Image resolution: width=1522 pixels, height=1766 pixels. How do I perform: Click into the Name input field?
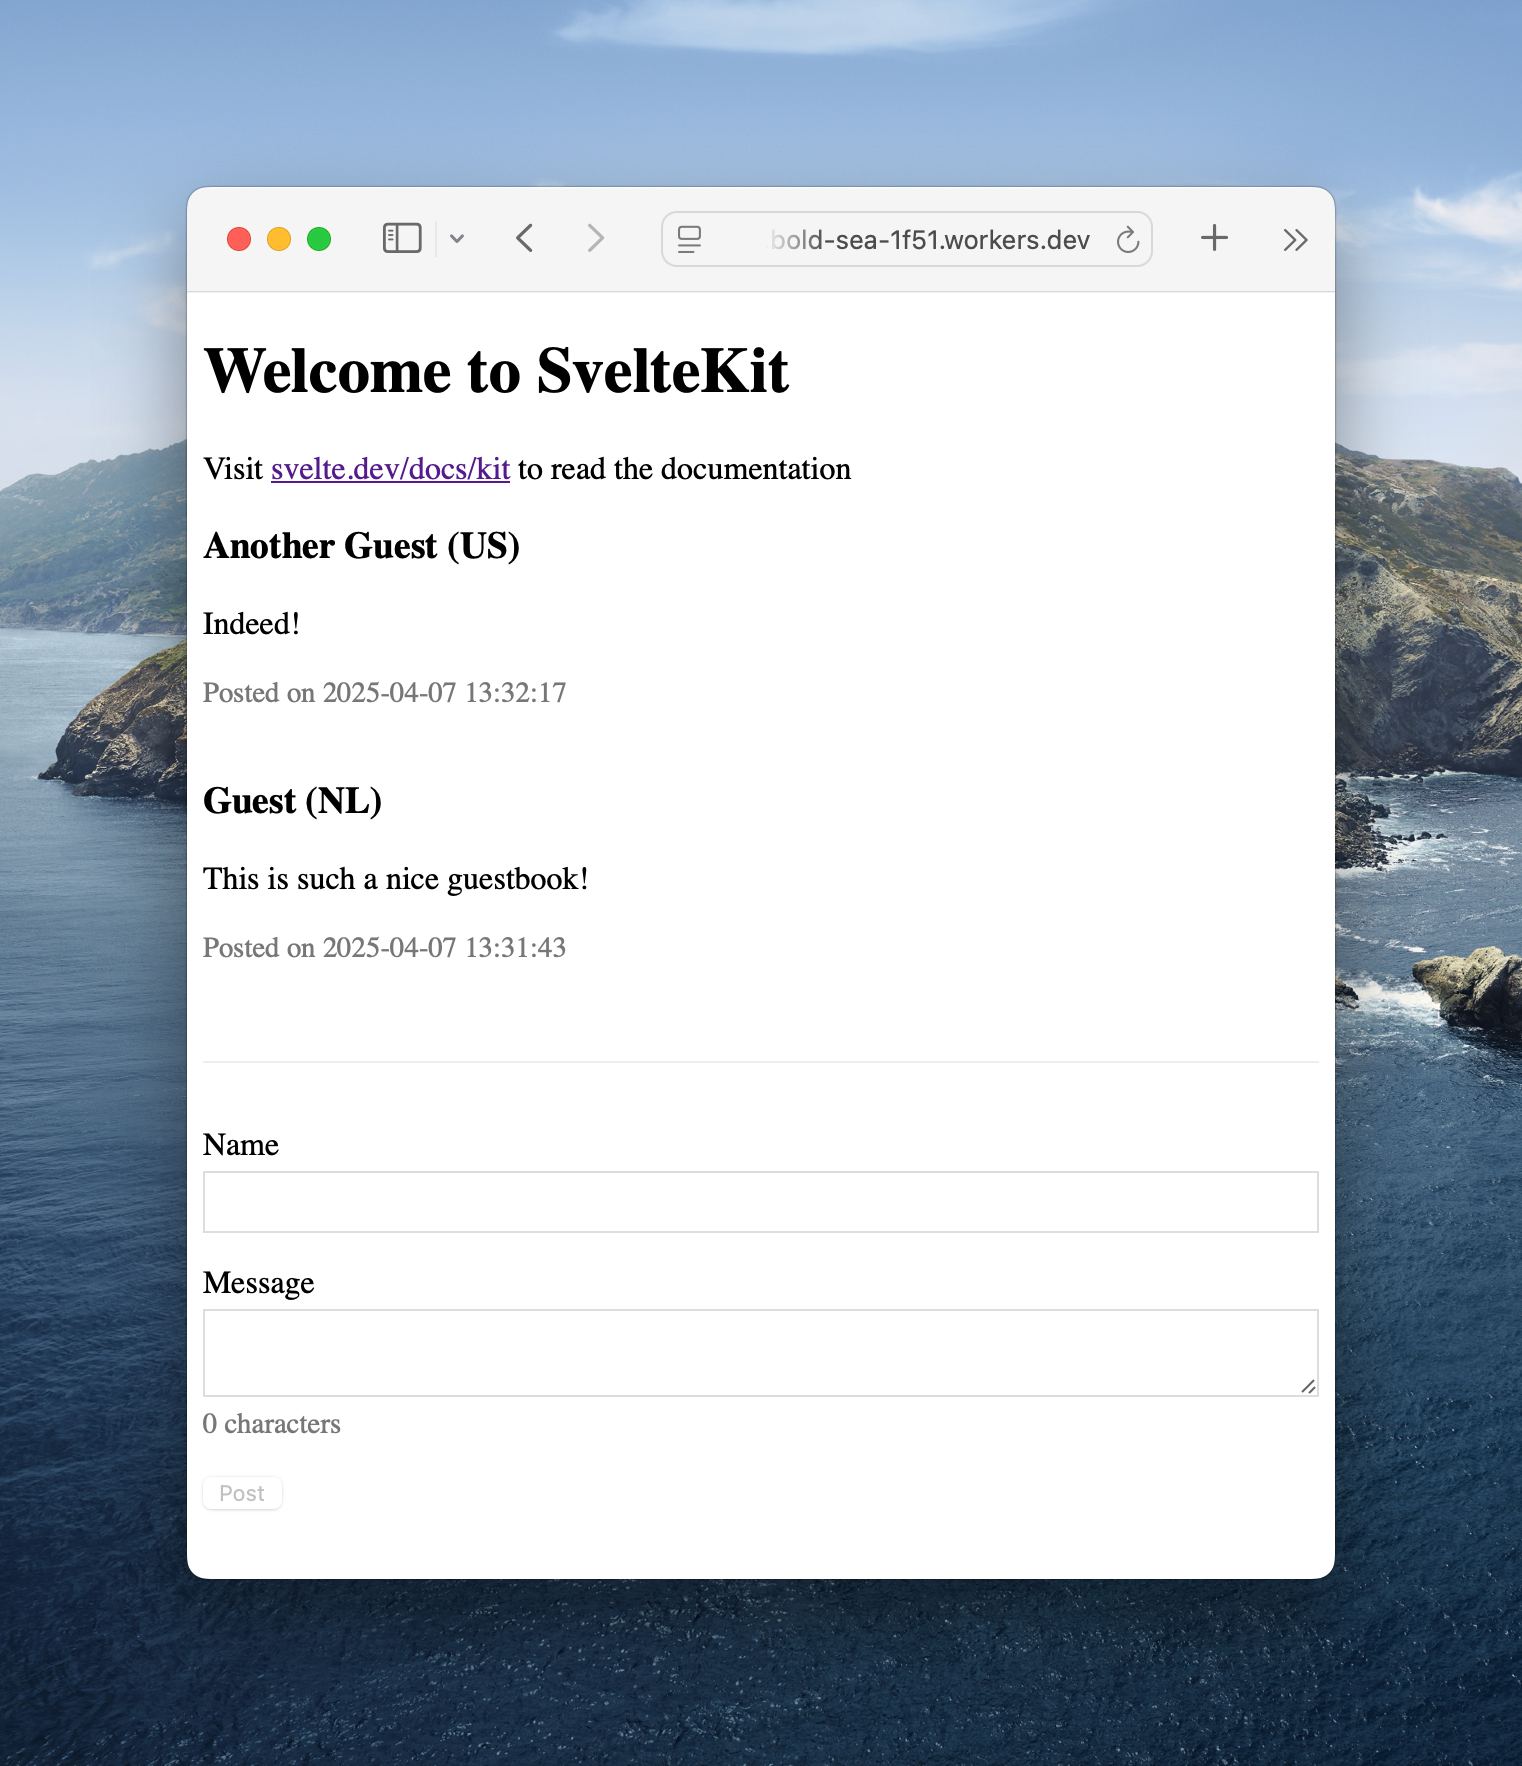pos(760,1202)
